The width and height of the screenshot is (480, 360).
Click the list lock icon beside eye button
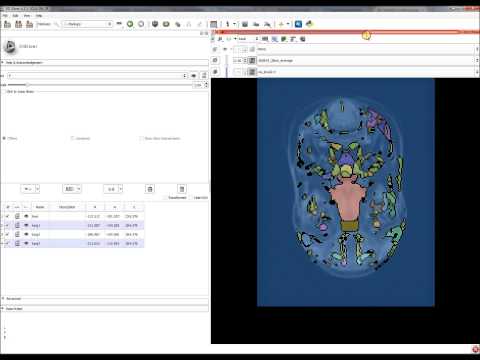[x=204, y=76]
